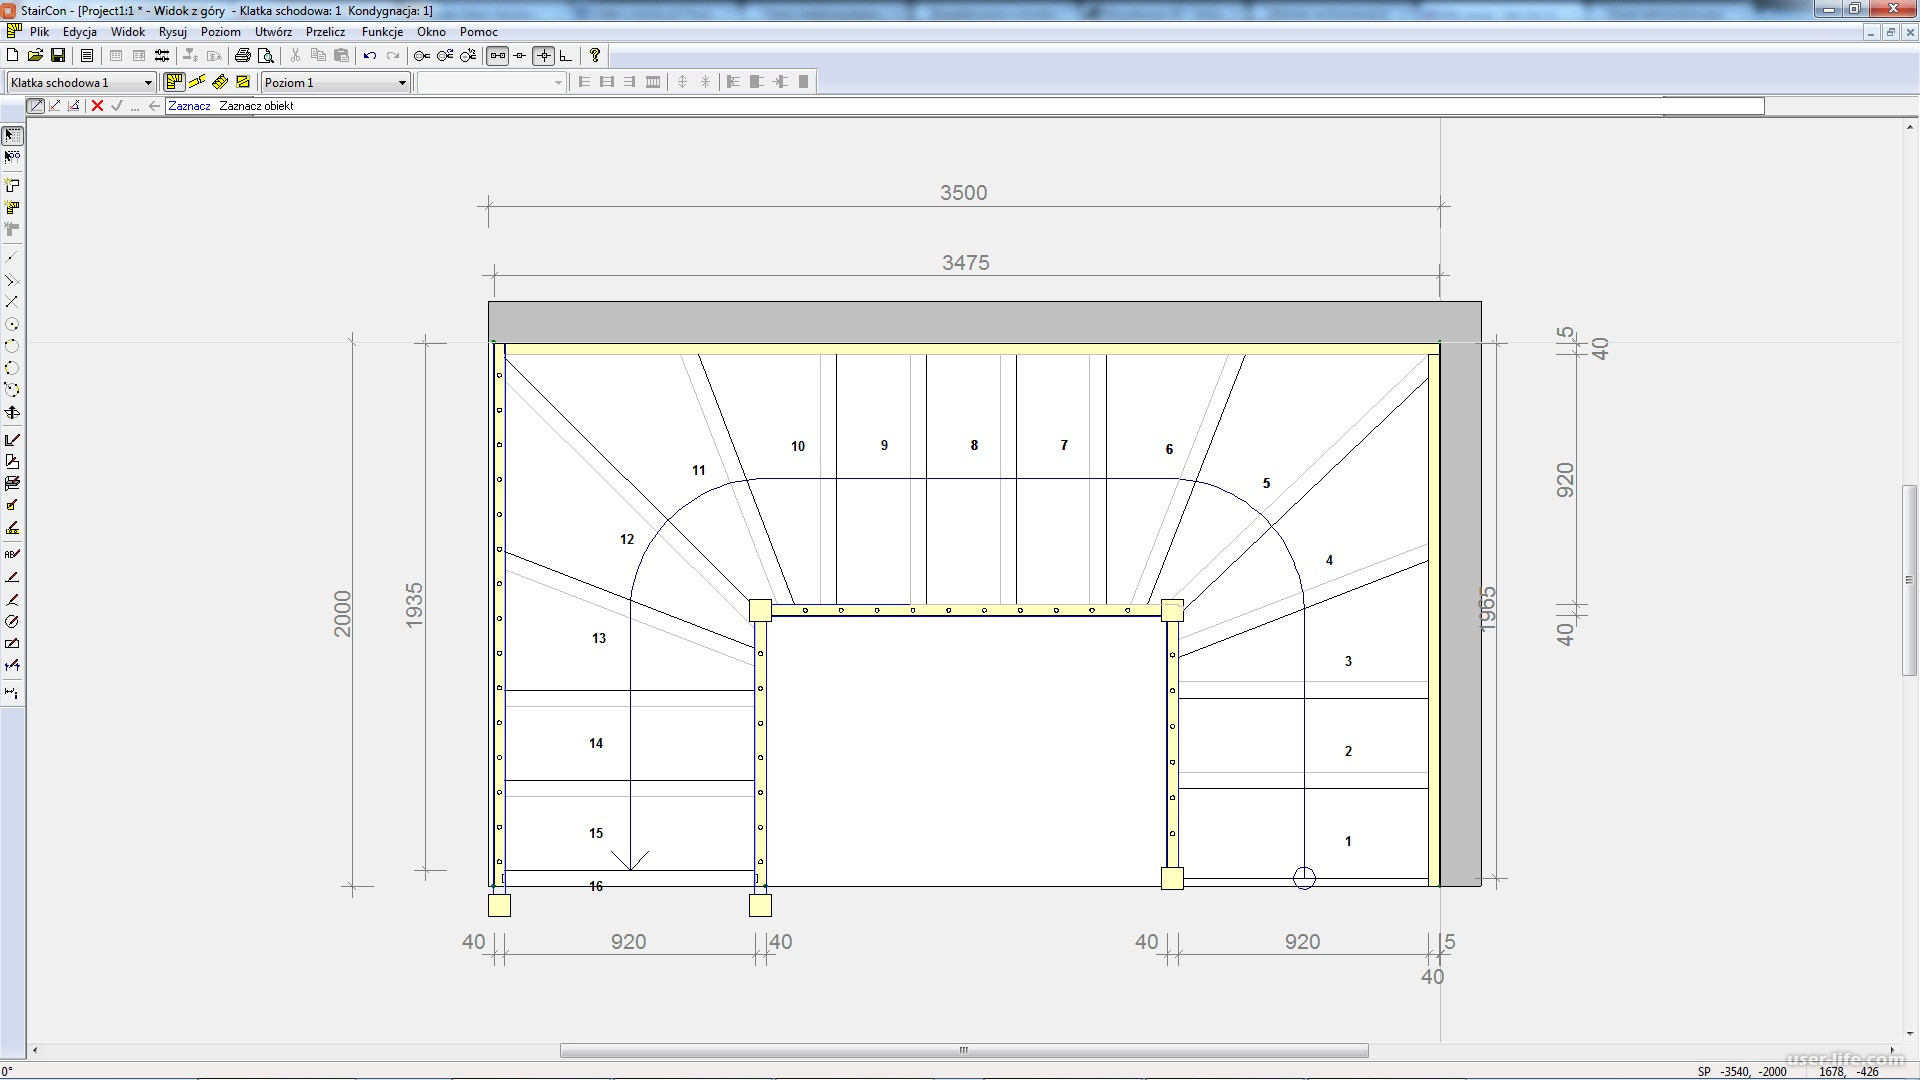Open the Przelicz menu

(x=326, y=32)
